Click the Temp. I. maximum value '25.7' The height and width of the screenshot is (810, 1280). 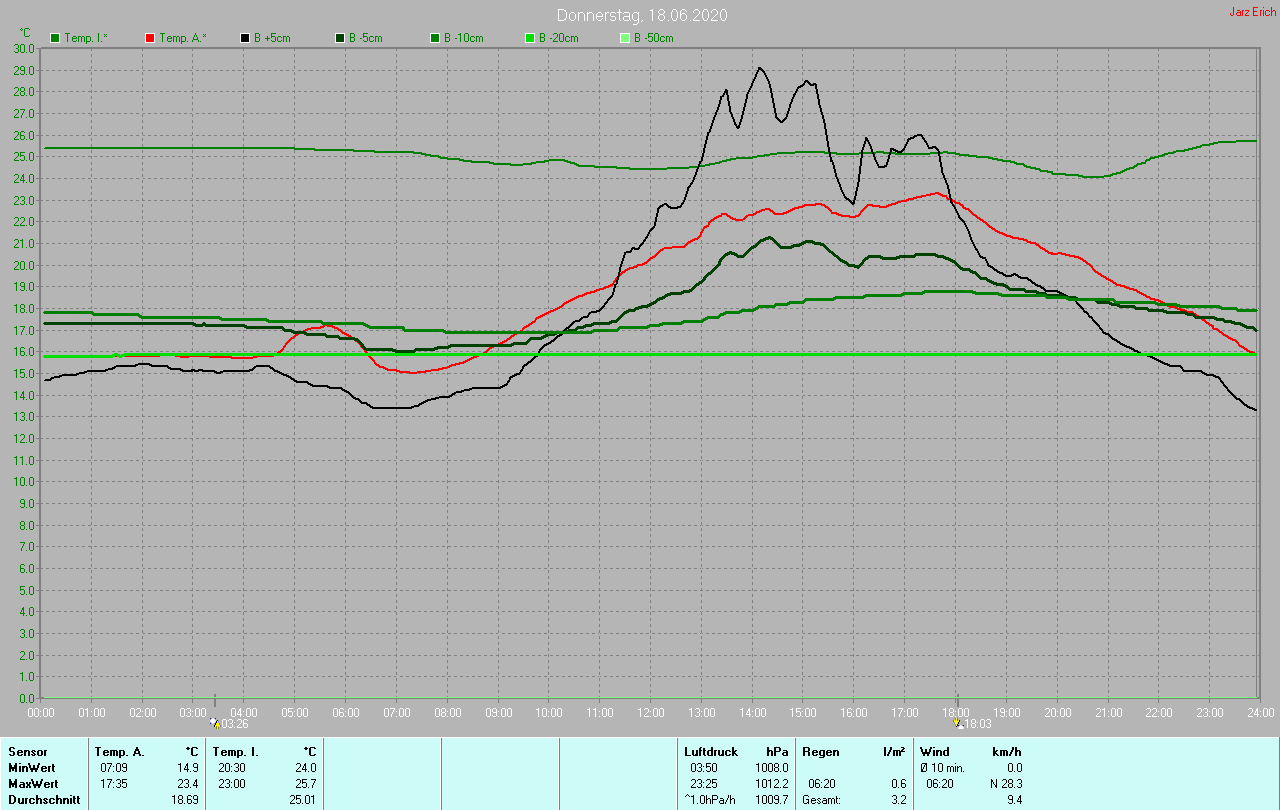tap(305, 783)
